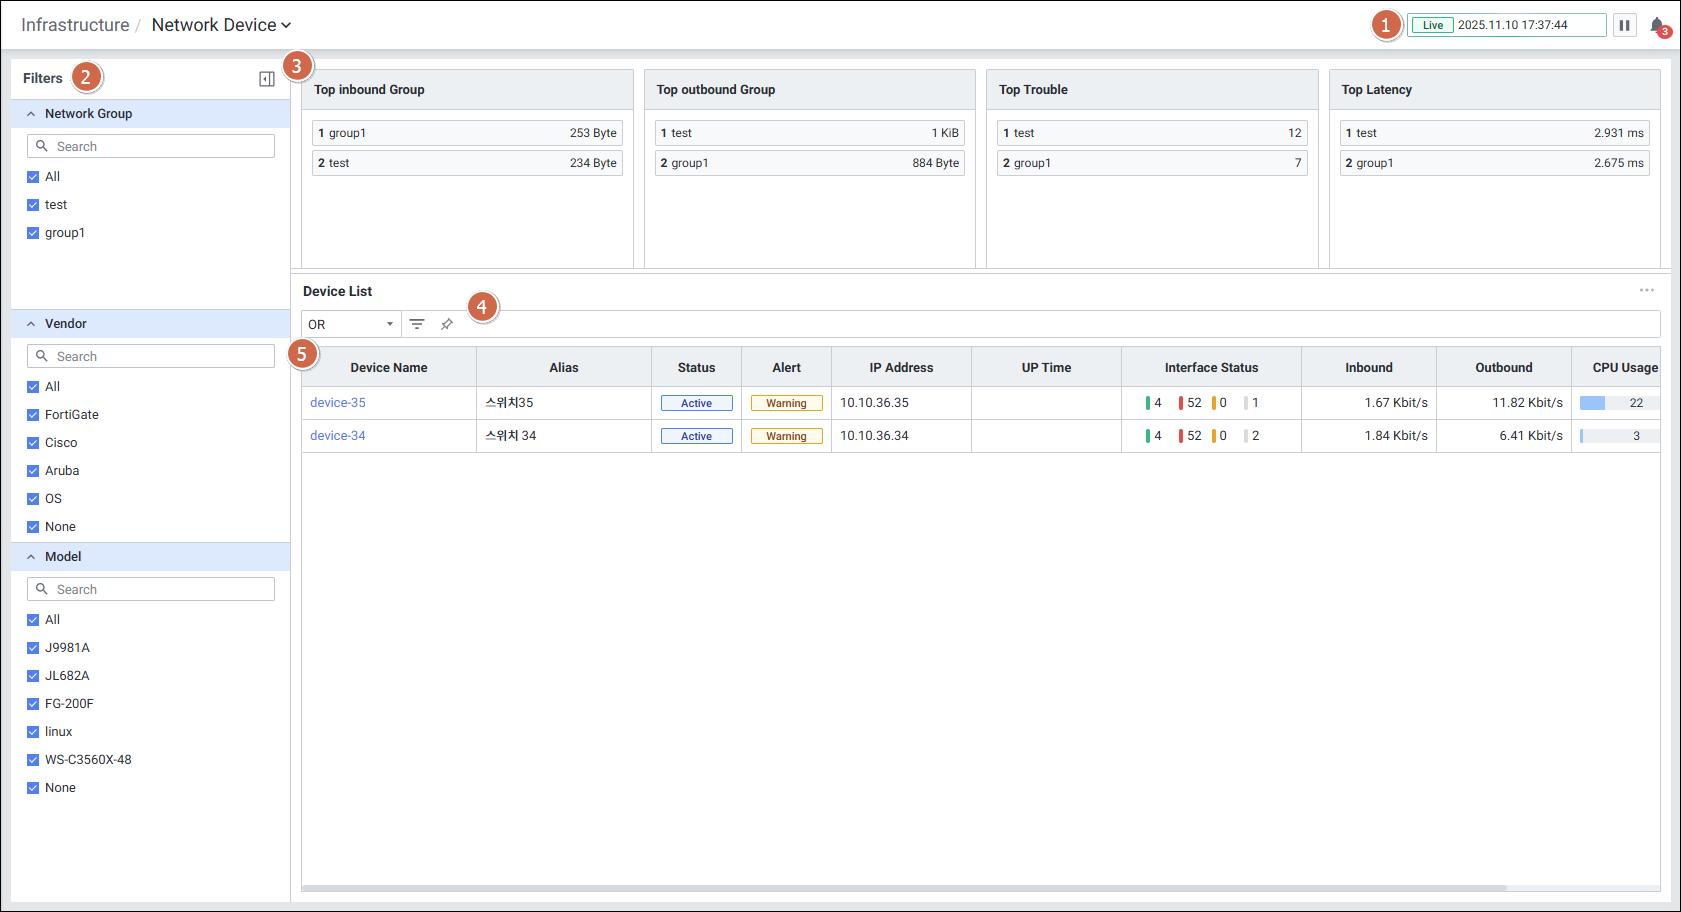Pause the live data refresh
The image size is (1681, 912).
(x=1624, y=25)
